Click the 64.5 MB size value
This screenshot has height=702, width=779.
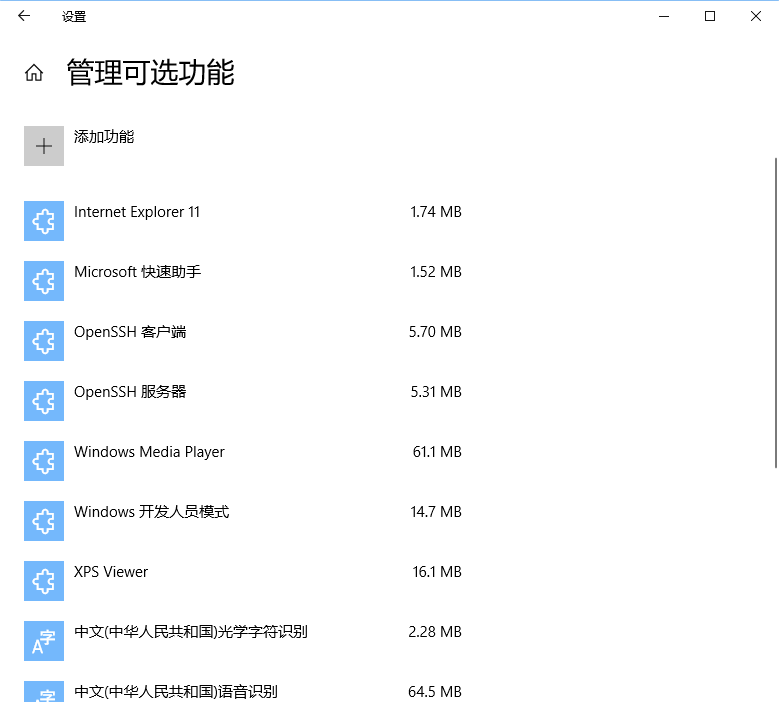click(435, 692)
